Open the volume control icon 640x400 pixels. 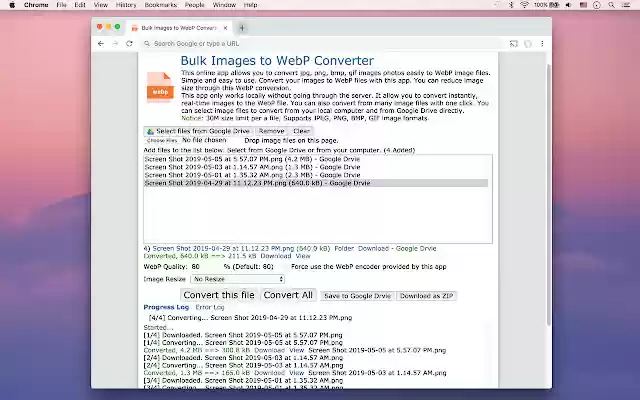(x=568, y=5)
